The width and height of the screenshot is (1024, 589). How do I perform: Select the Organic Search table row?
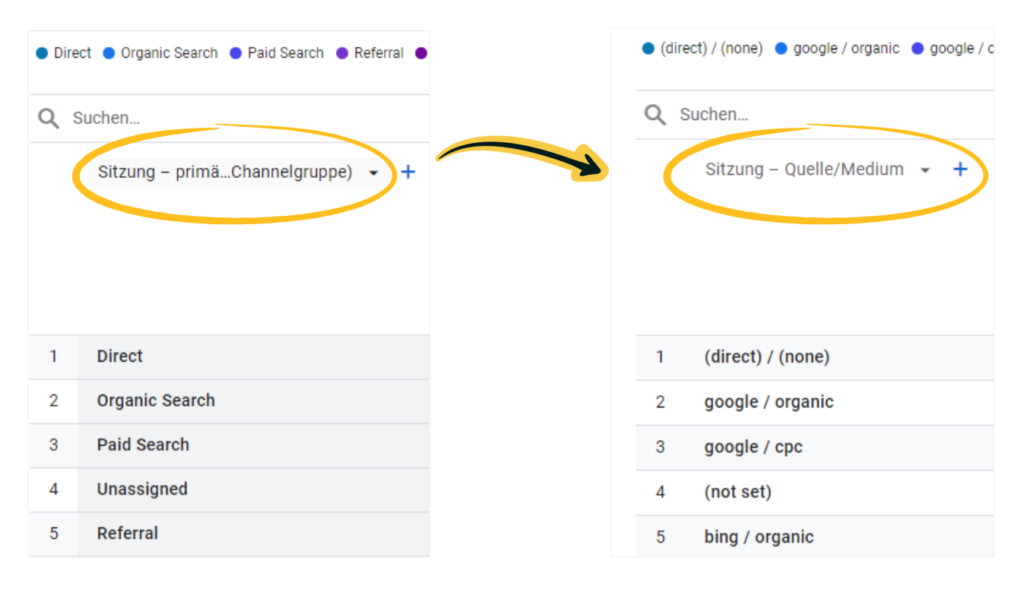156,400
